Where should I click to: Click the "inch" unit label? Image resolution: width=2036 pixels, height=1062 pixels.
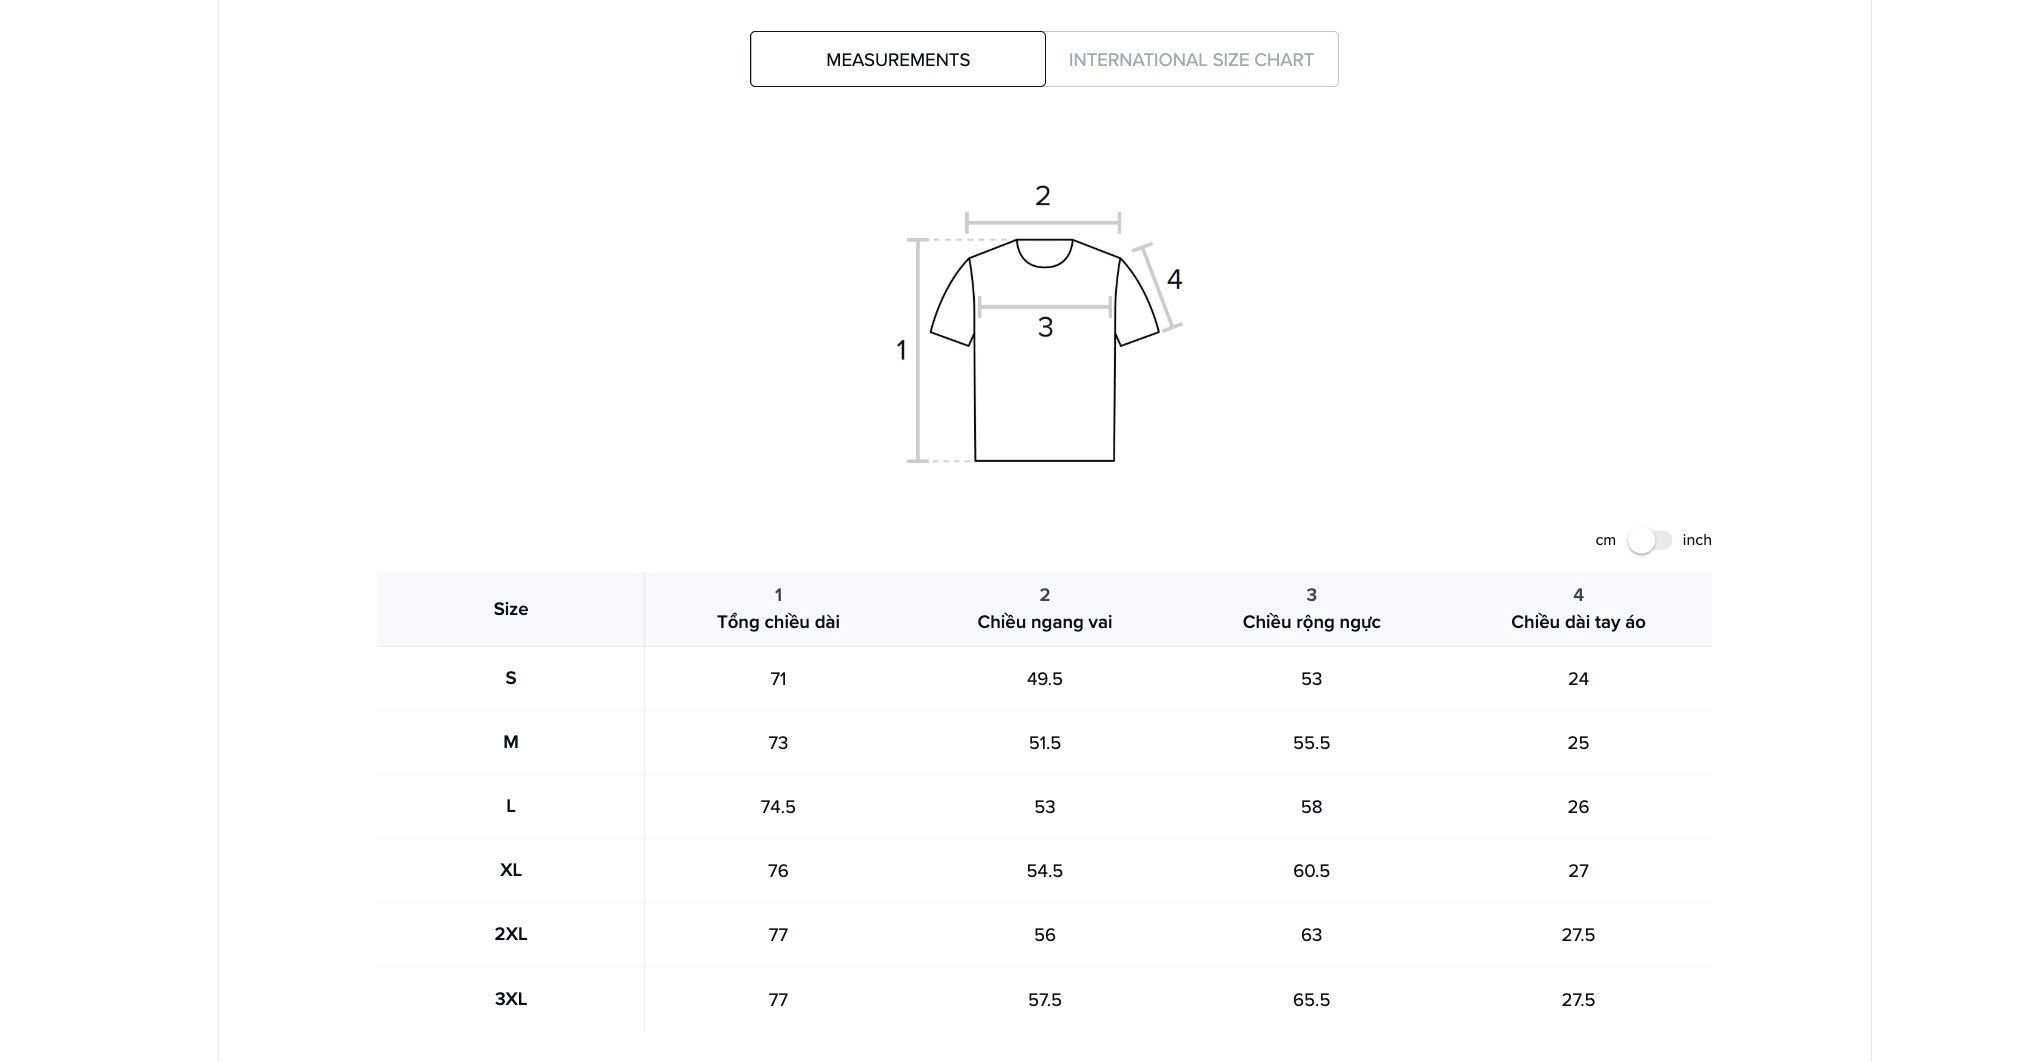1696,541
